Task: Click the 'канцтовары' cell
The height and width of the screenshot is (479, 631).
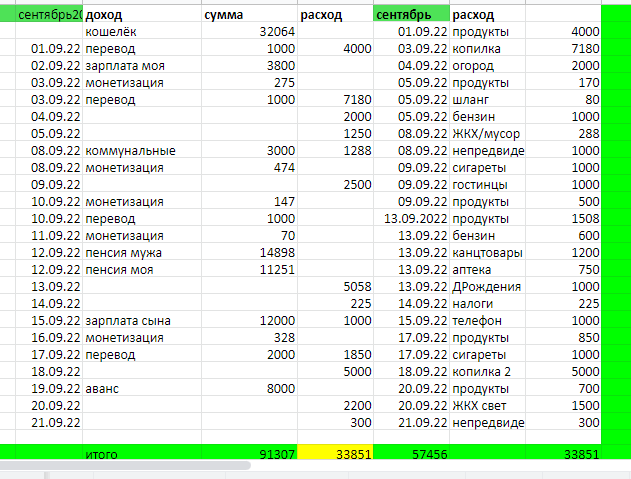Action: click(487, 253)
